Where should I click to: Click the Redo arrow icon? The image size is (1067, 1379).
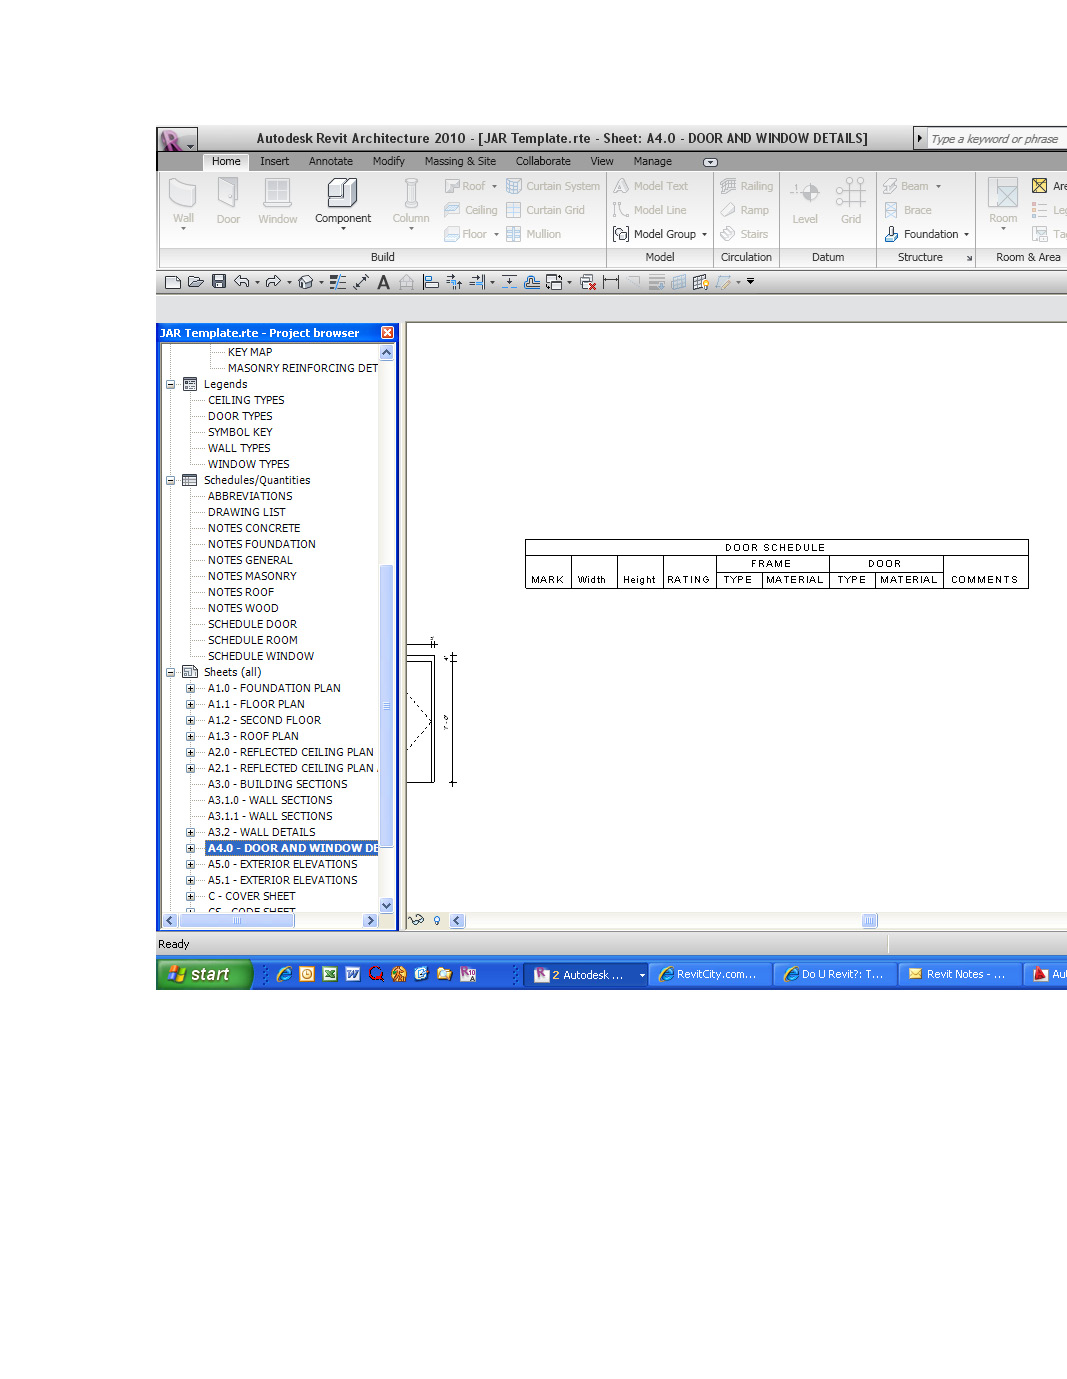[x=273, y=282]
